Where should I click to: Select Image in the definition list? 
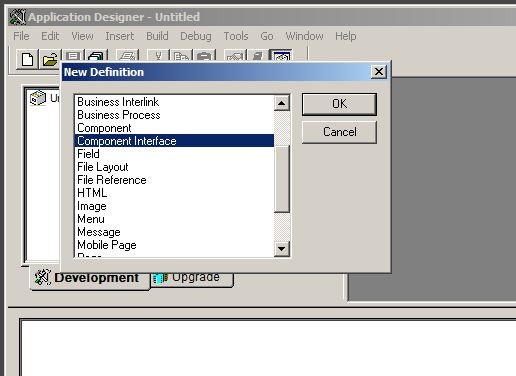[174, 206]
